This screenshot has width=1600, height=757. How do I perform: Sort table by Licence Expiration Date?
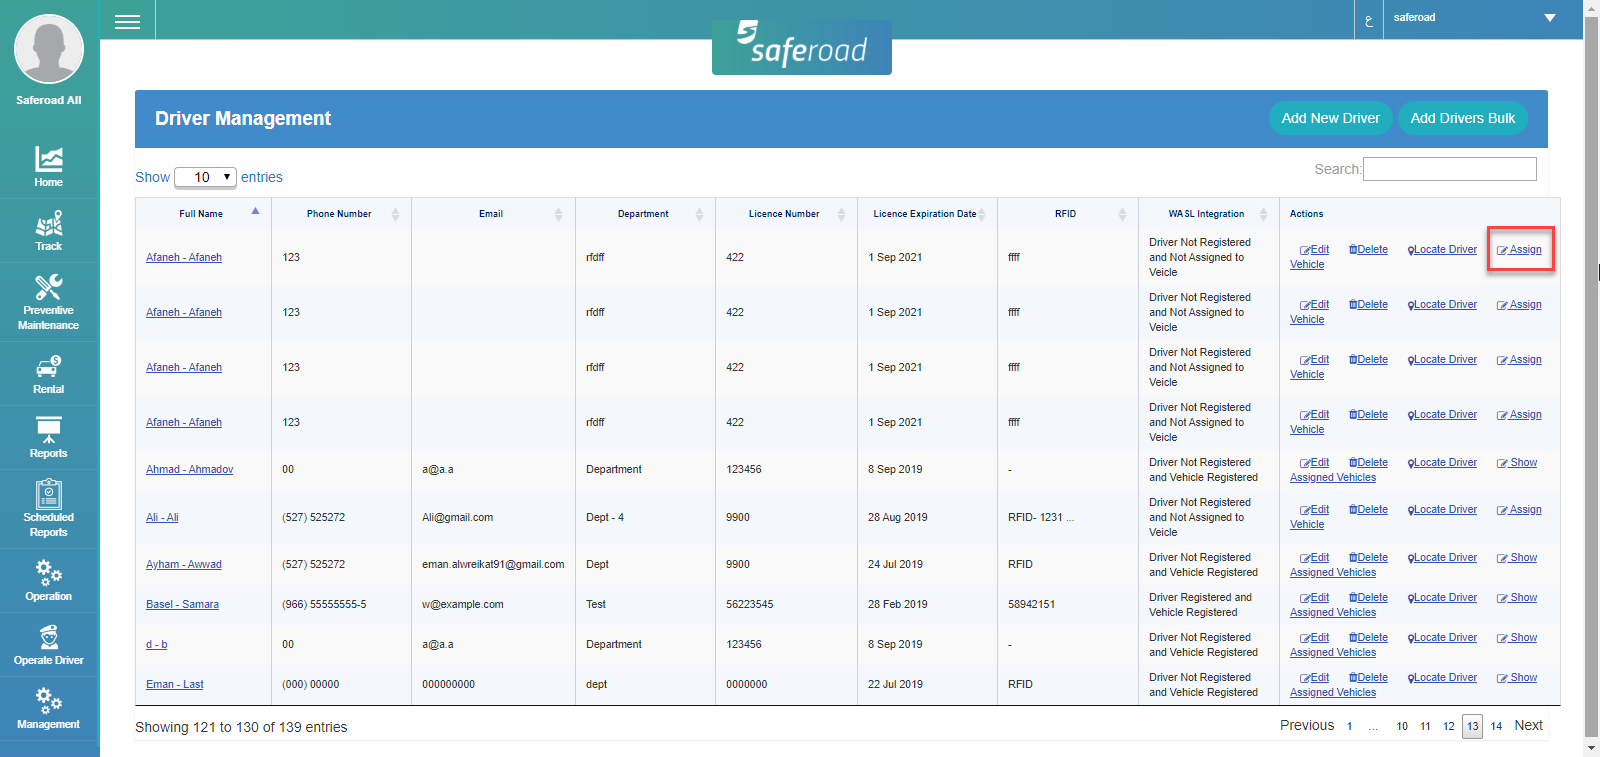pyautogui.click(x=927, y=213)
